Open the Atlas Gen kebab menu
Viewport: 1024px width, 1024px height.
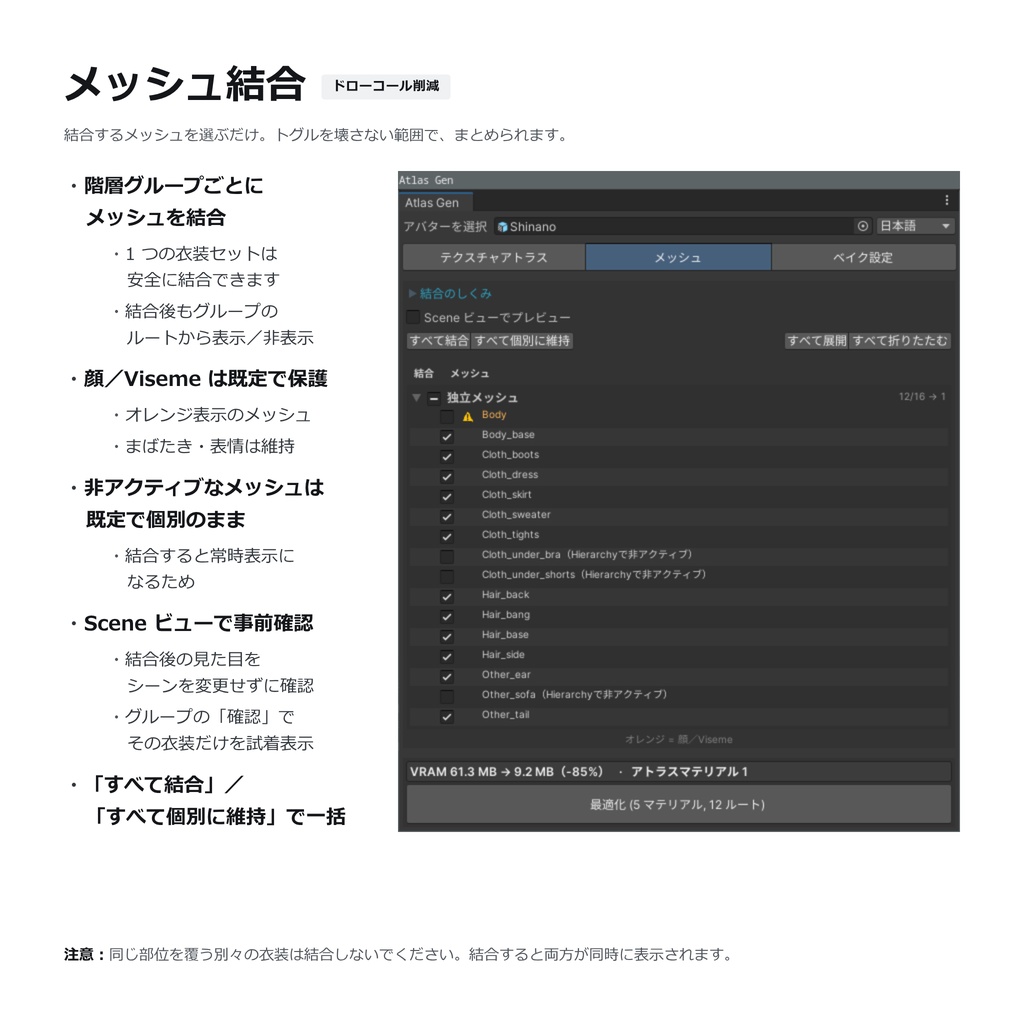[946, 200]
